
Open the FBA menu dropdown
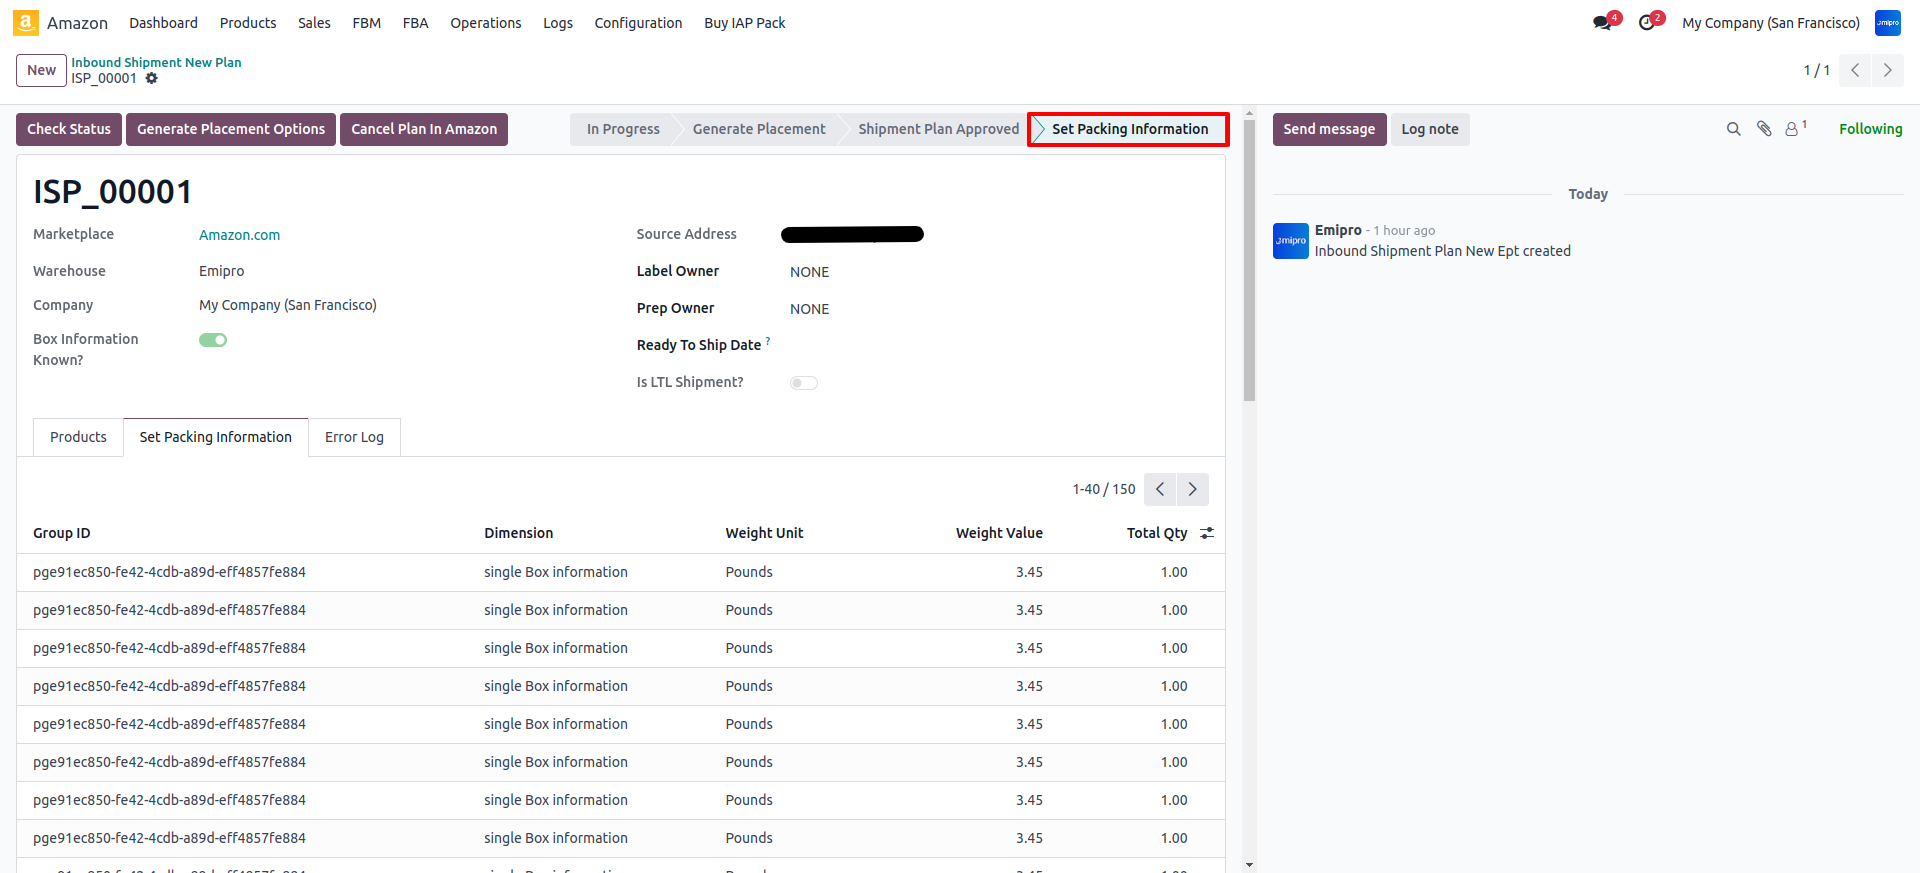pos(415,23)
